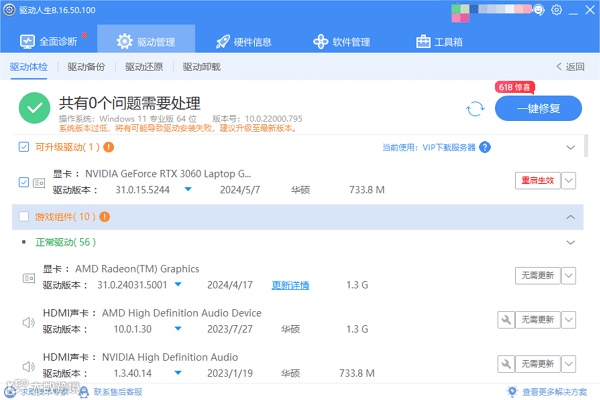
Task: Click the lightbulb icon beside 查看更多解决方案
Action: pyautogui.click(x=512, y=392)
